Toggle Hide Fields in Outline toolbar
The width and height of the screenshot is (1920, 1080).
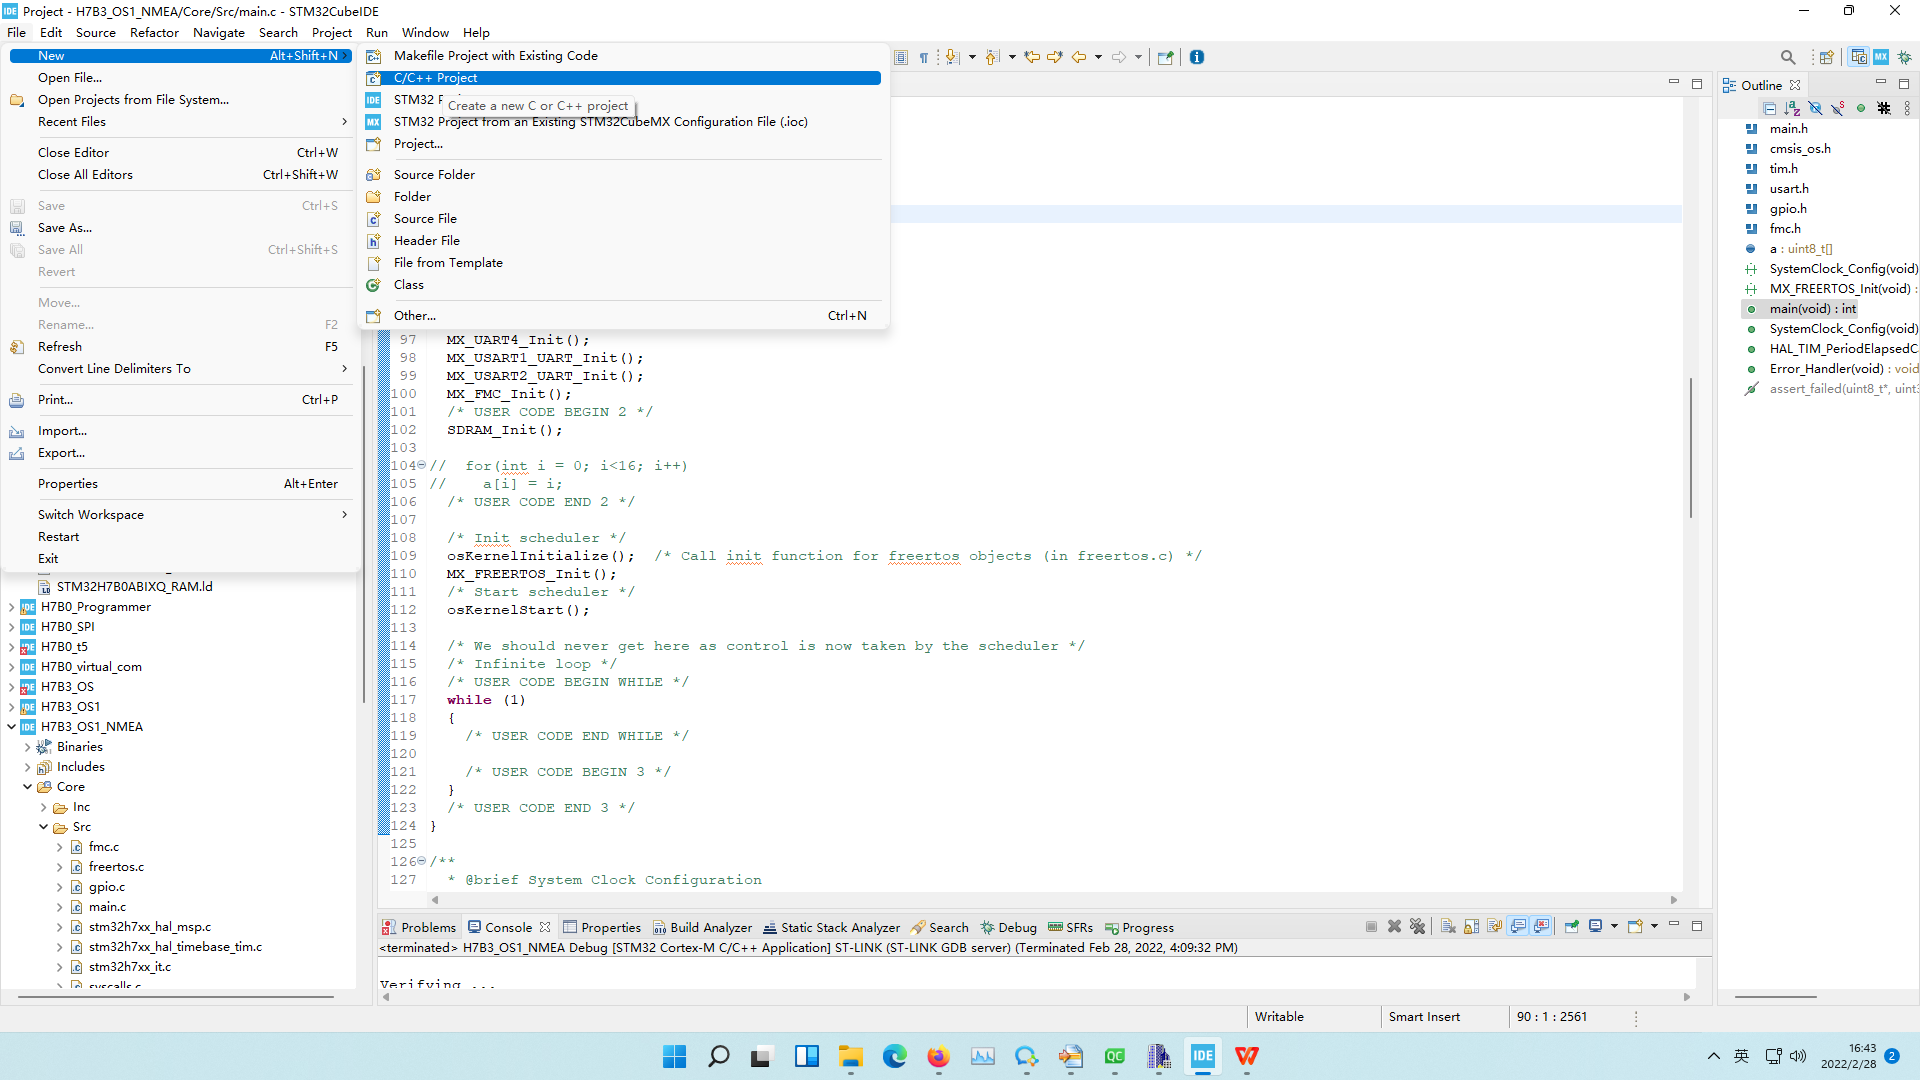(x=1815, y=108)
